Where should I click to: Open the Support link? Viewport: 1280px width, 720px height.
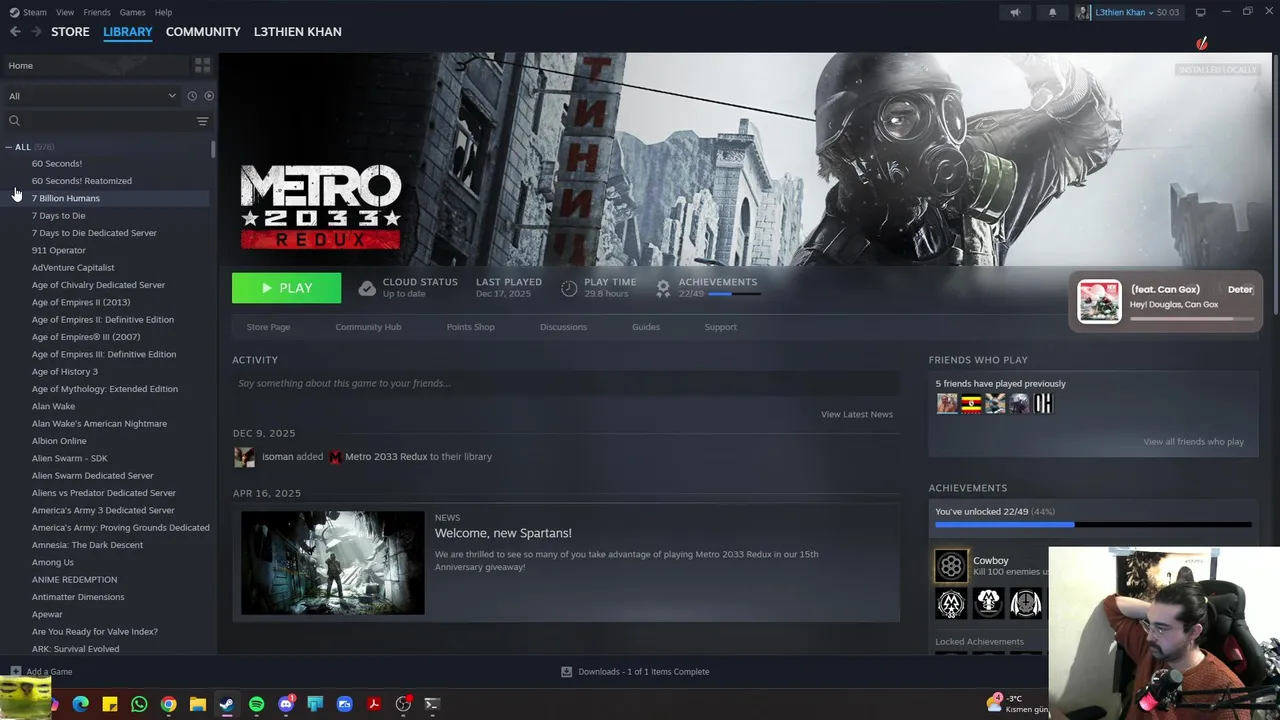tap(720, 327)
